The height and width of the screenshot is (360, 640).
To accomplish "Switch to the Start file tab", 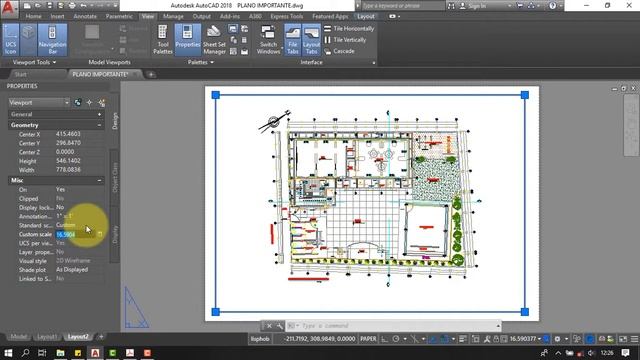I will 20,74.
